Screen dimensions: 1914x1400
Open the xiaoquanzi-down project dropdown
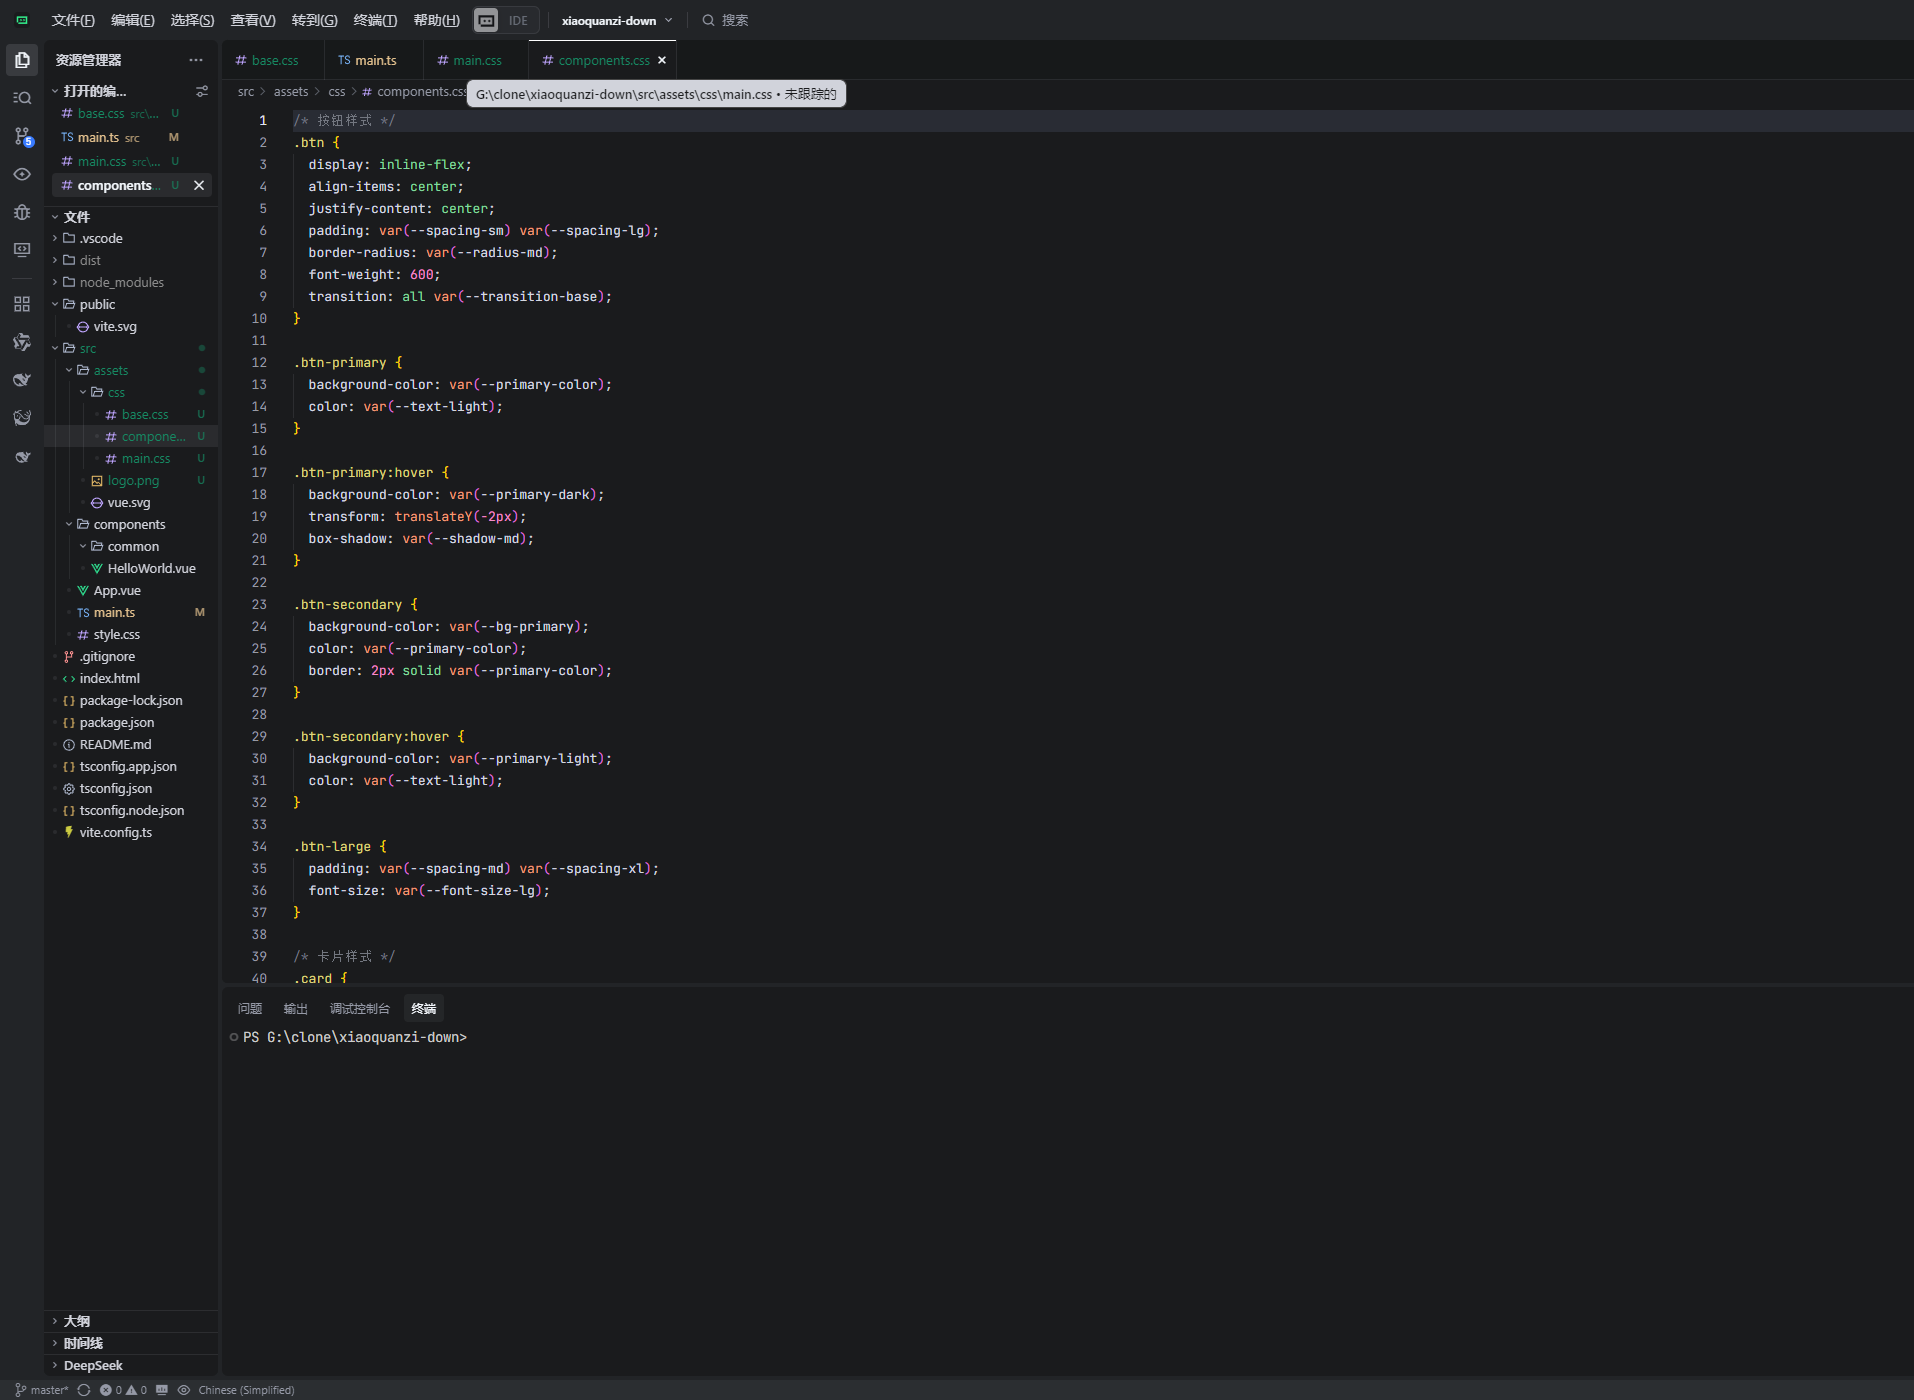(x=616, y=20)
